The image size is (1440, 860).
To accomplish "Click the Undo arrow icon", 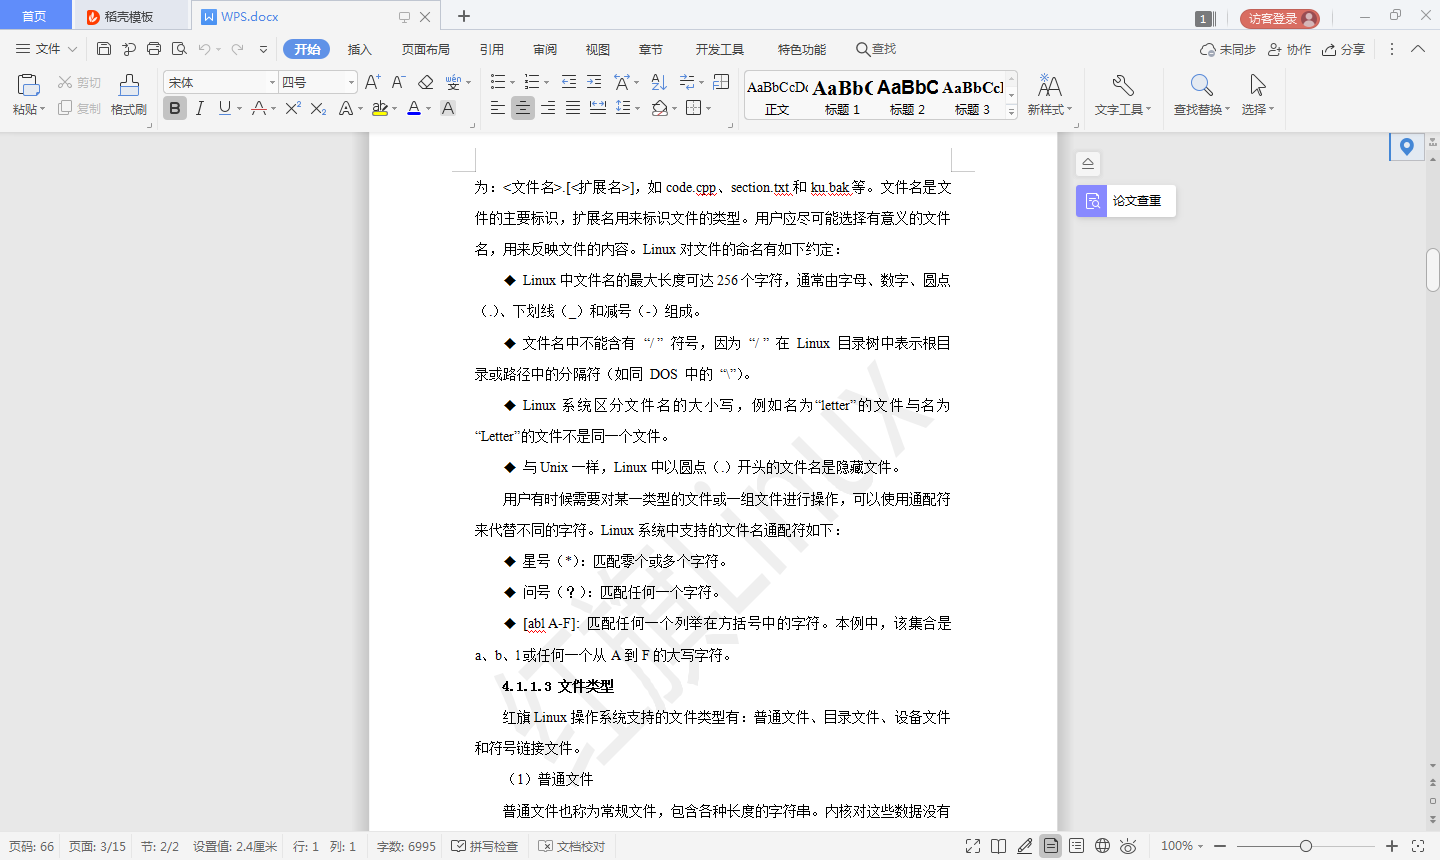I will click(204, 49).
